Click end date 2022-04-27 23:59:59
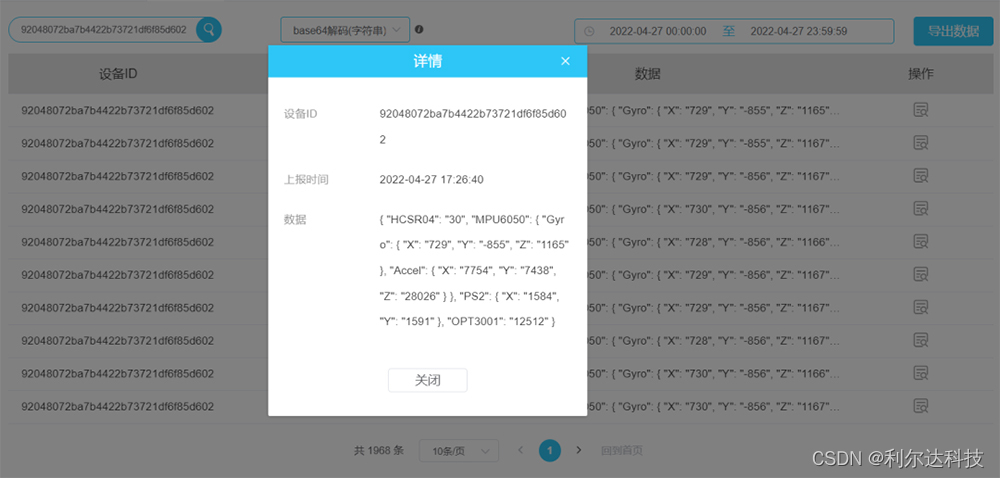 [798, 31]
